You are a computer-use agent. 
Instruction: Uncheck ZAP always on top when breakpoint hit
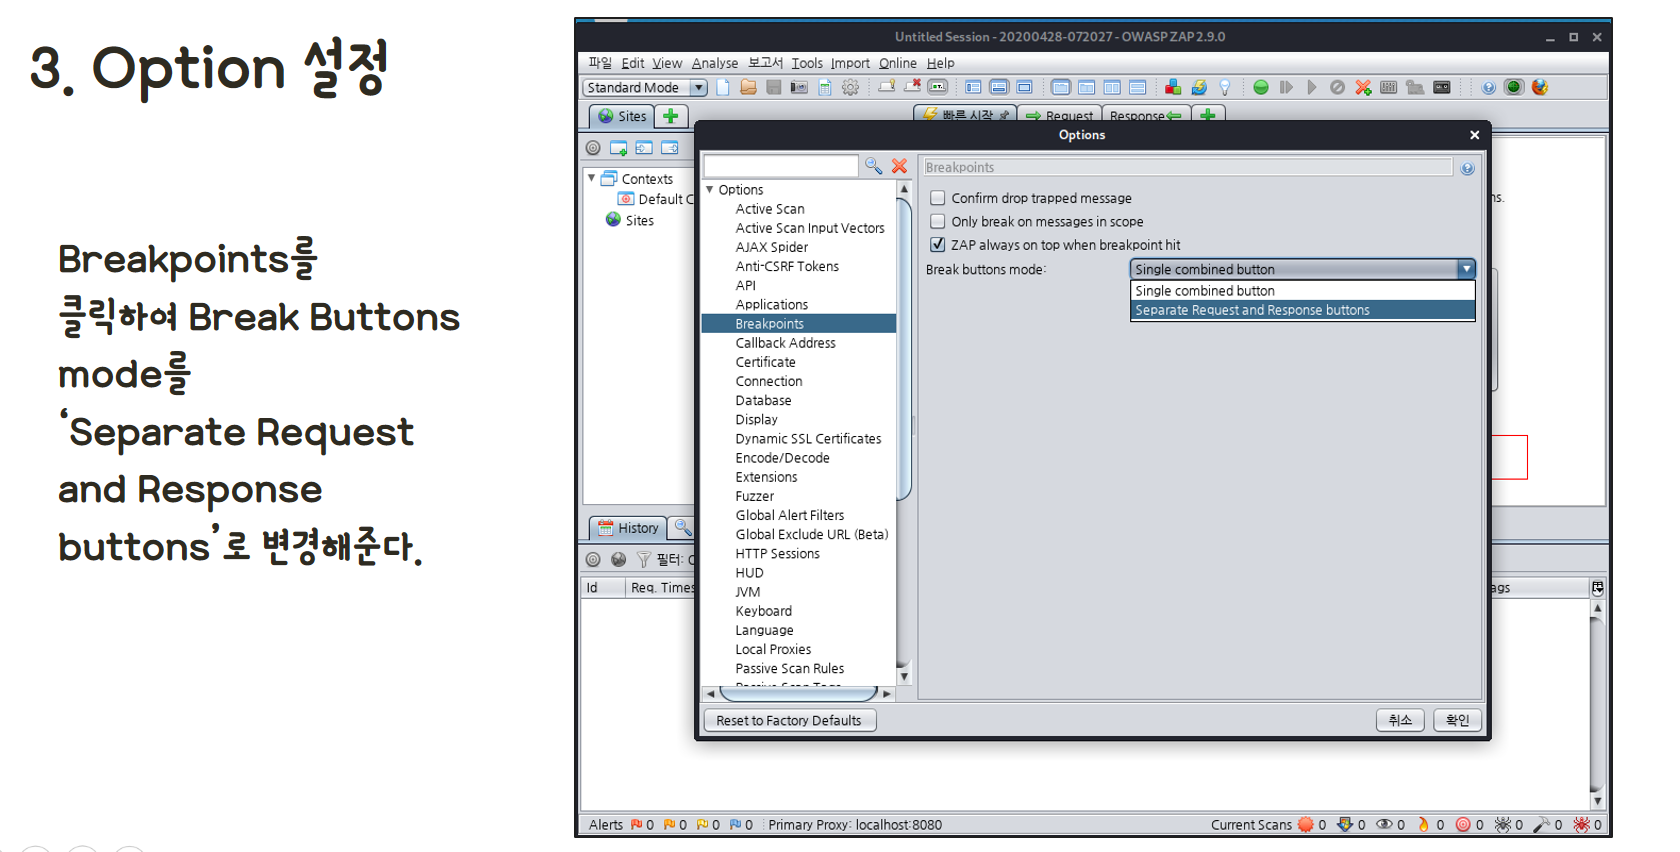pyautogui.click(x=937, y=244)
